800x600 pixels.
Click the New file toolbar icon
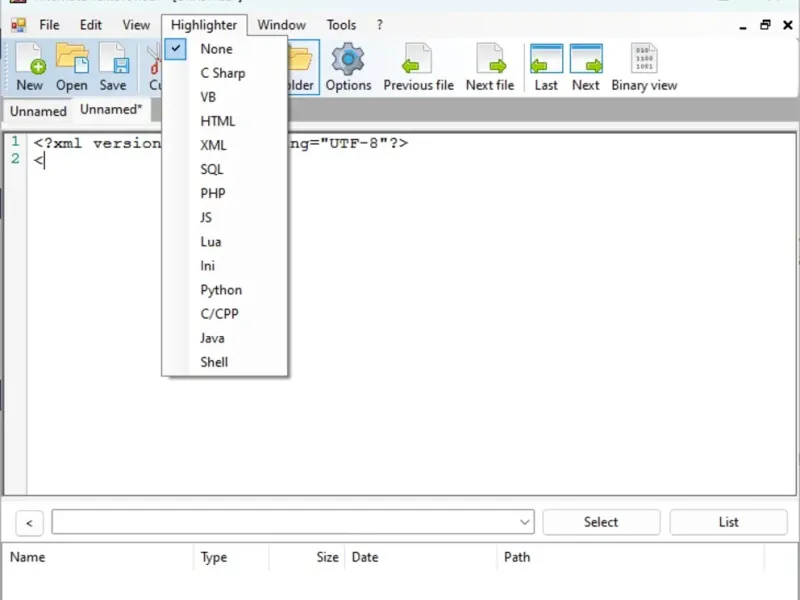point(30,67)
